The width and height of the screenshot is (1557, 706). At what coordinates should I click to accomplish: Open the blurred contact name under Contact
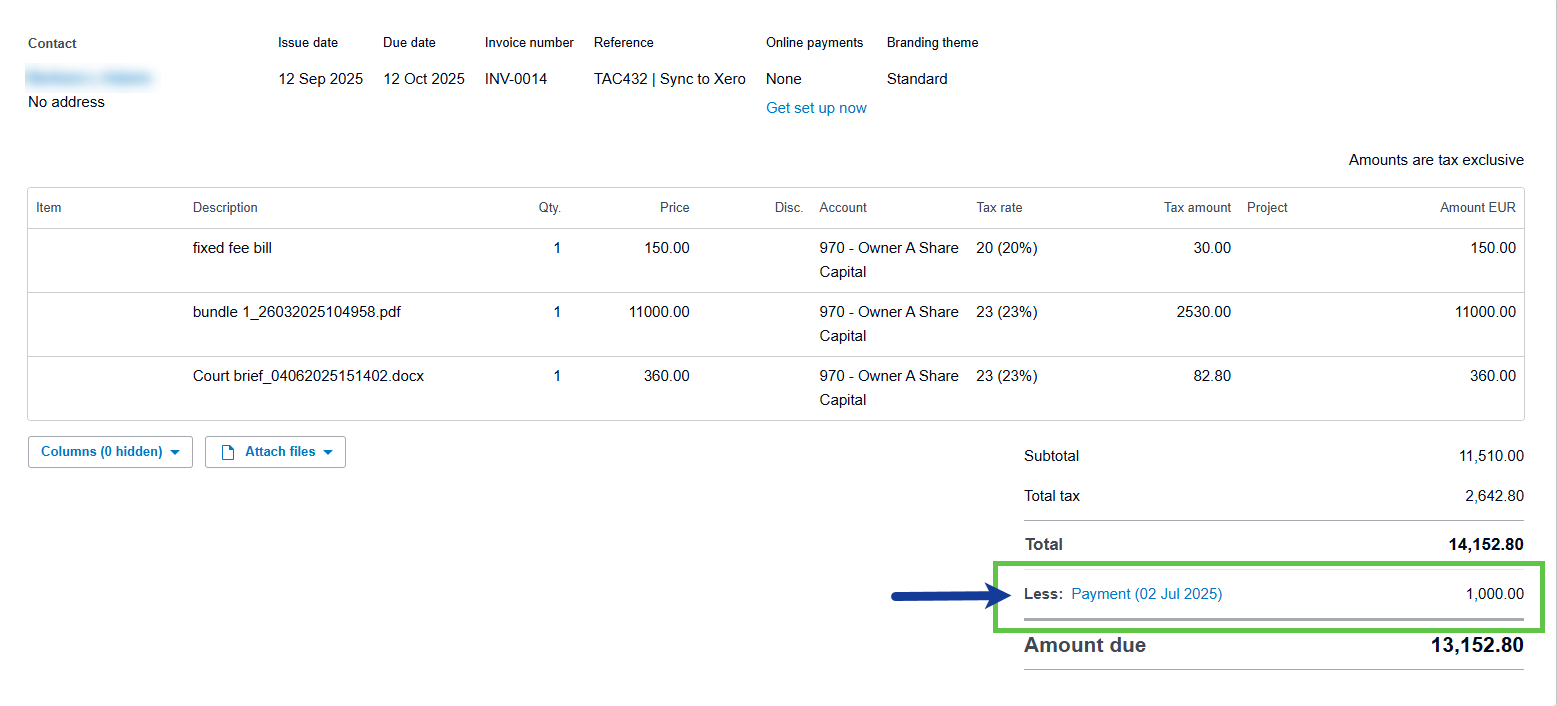click(89, 78)
